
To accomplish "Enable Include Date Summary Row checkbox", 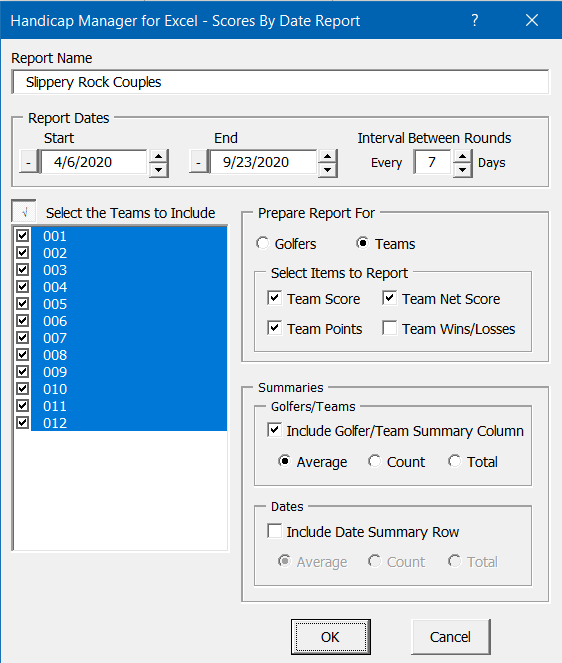I will [274, 531].
